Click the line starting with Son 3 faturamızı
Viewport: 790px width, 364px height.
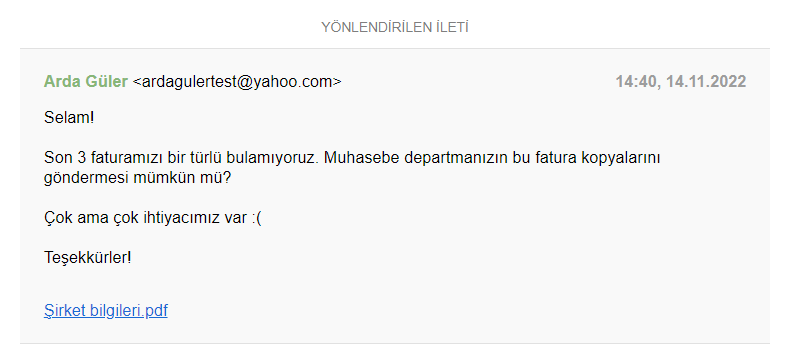point(352,158)
